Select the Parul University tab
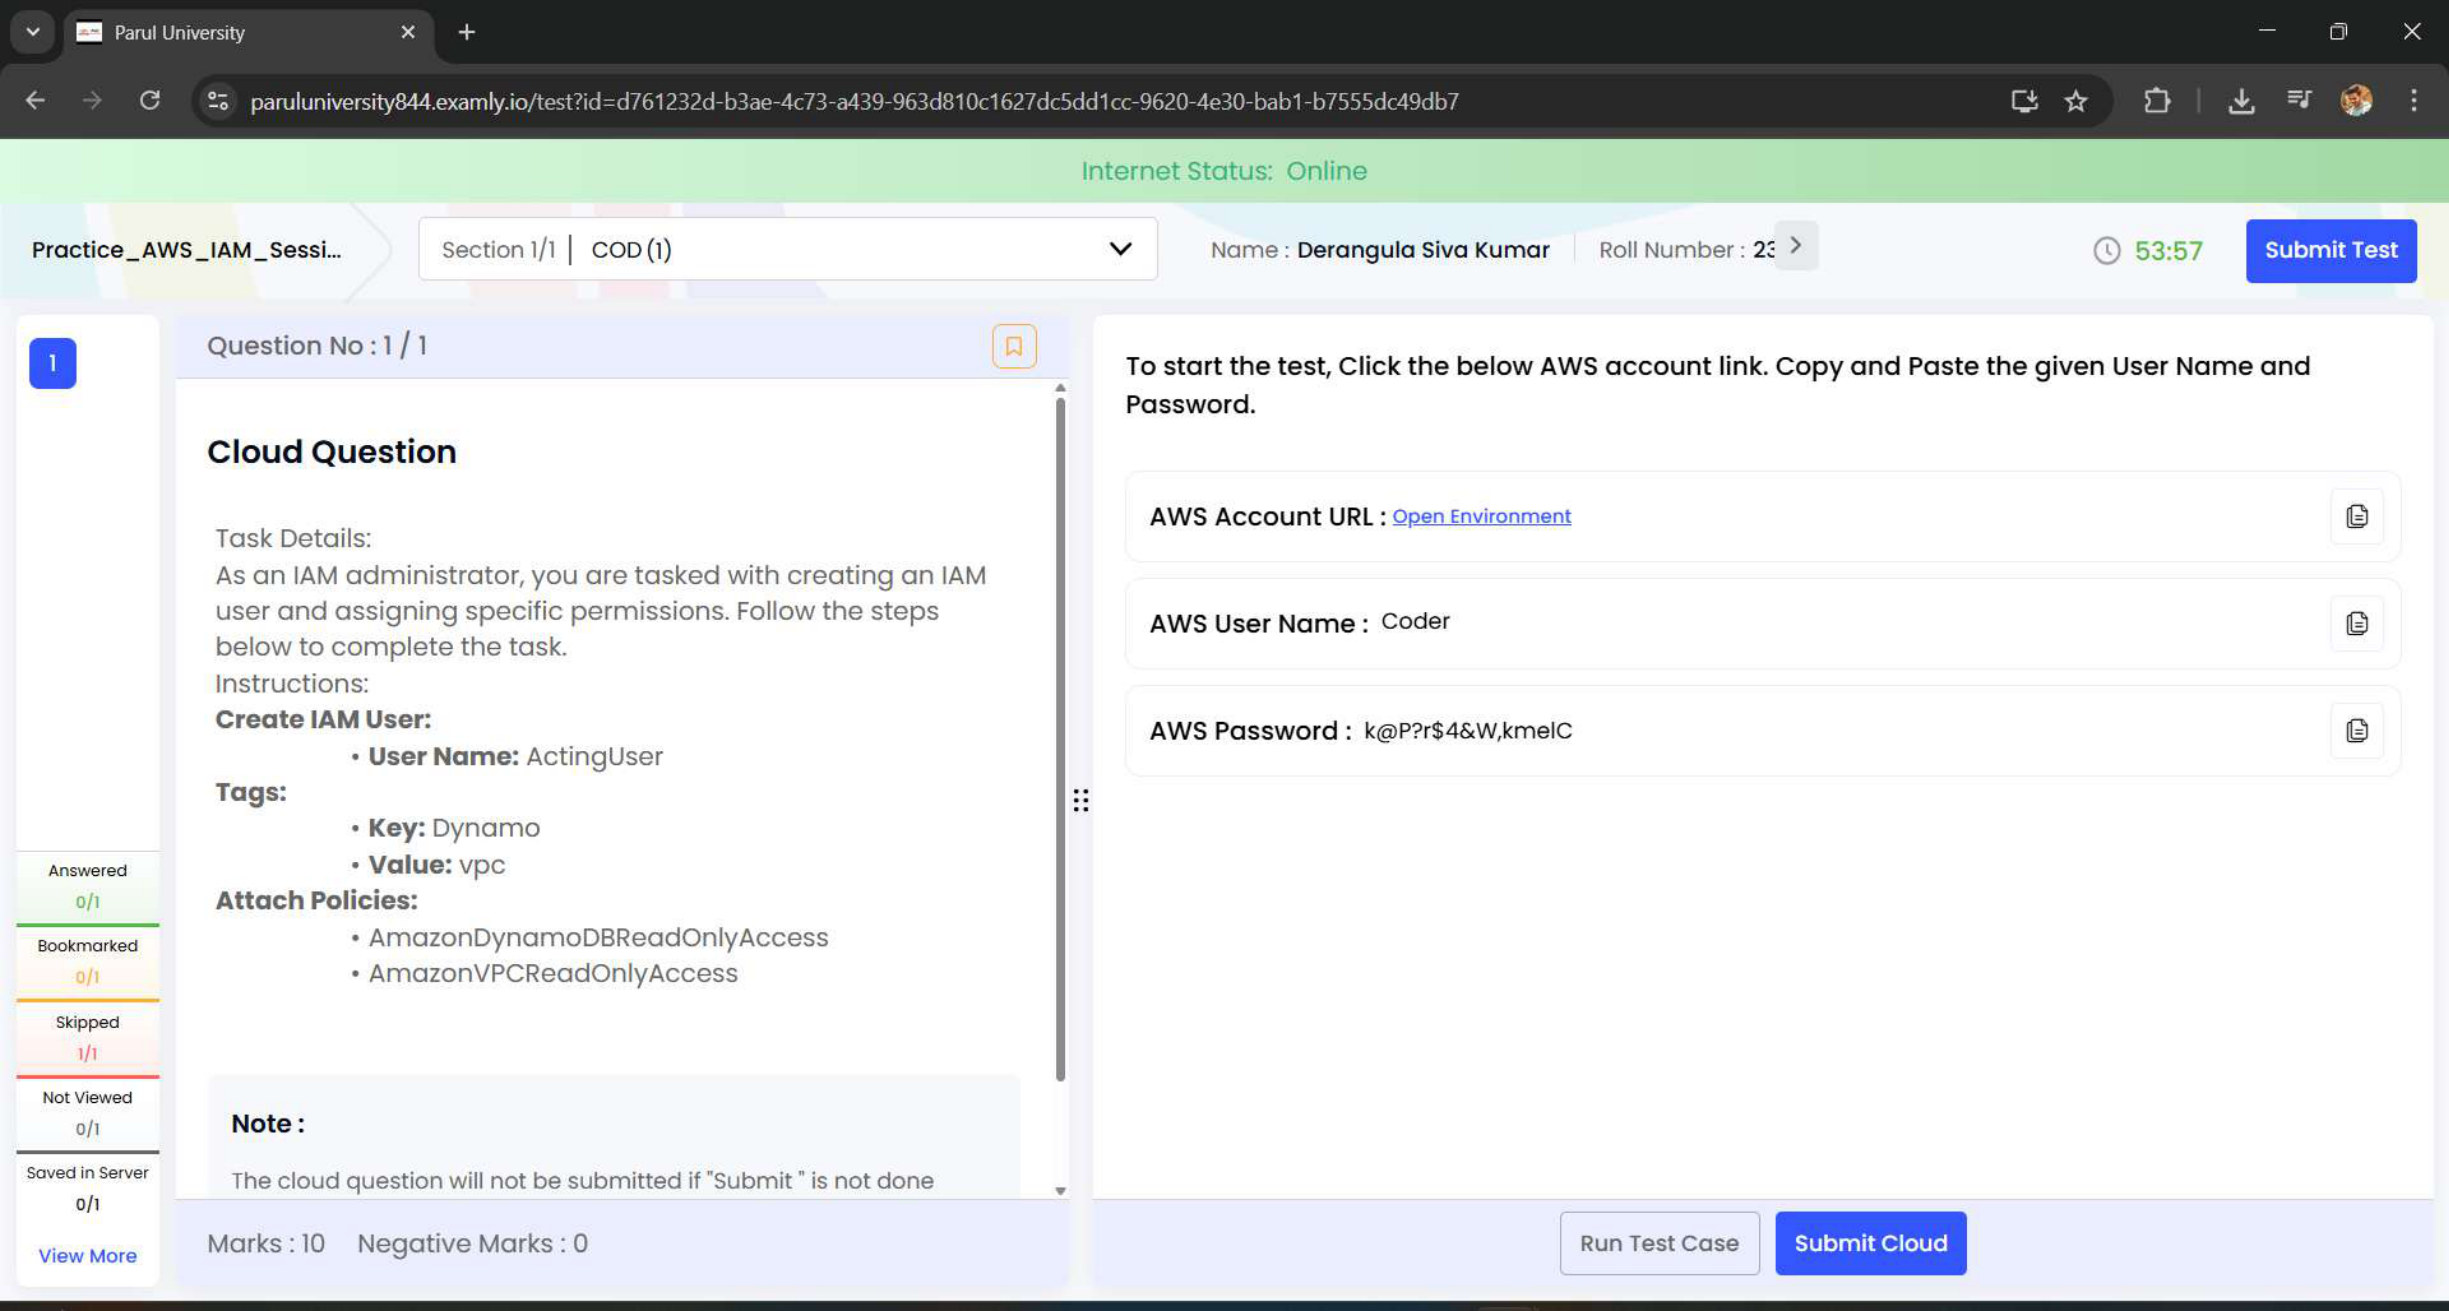The image size is (2449, 1311). coord(248,32)
